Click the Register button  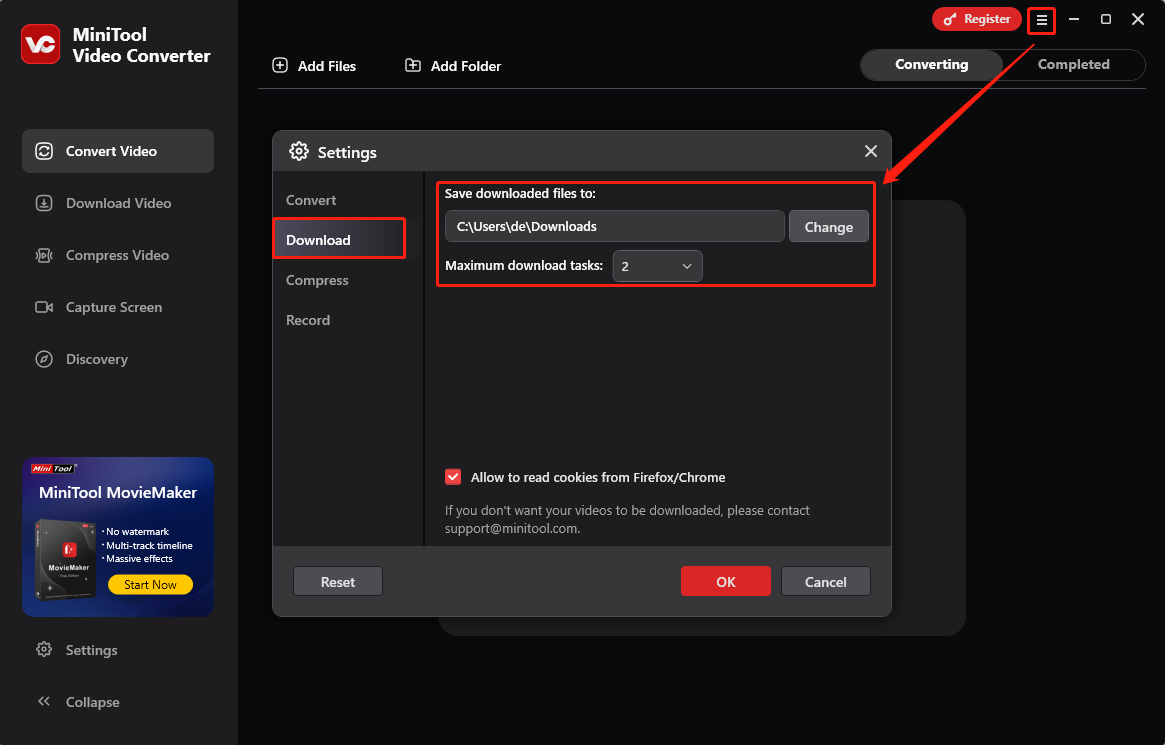tap(976, 19)
